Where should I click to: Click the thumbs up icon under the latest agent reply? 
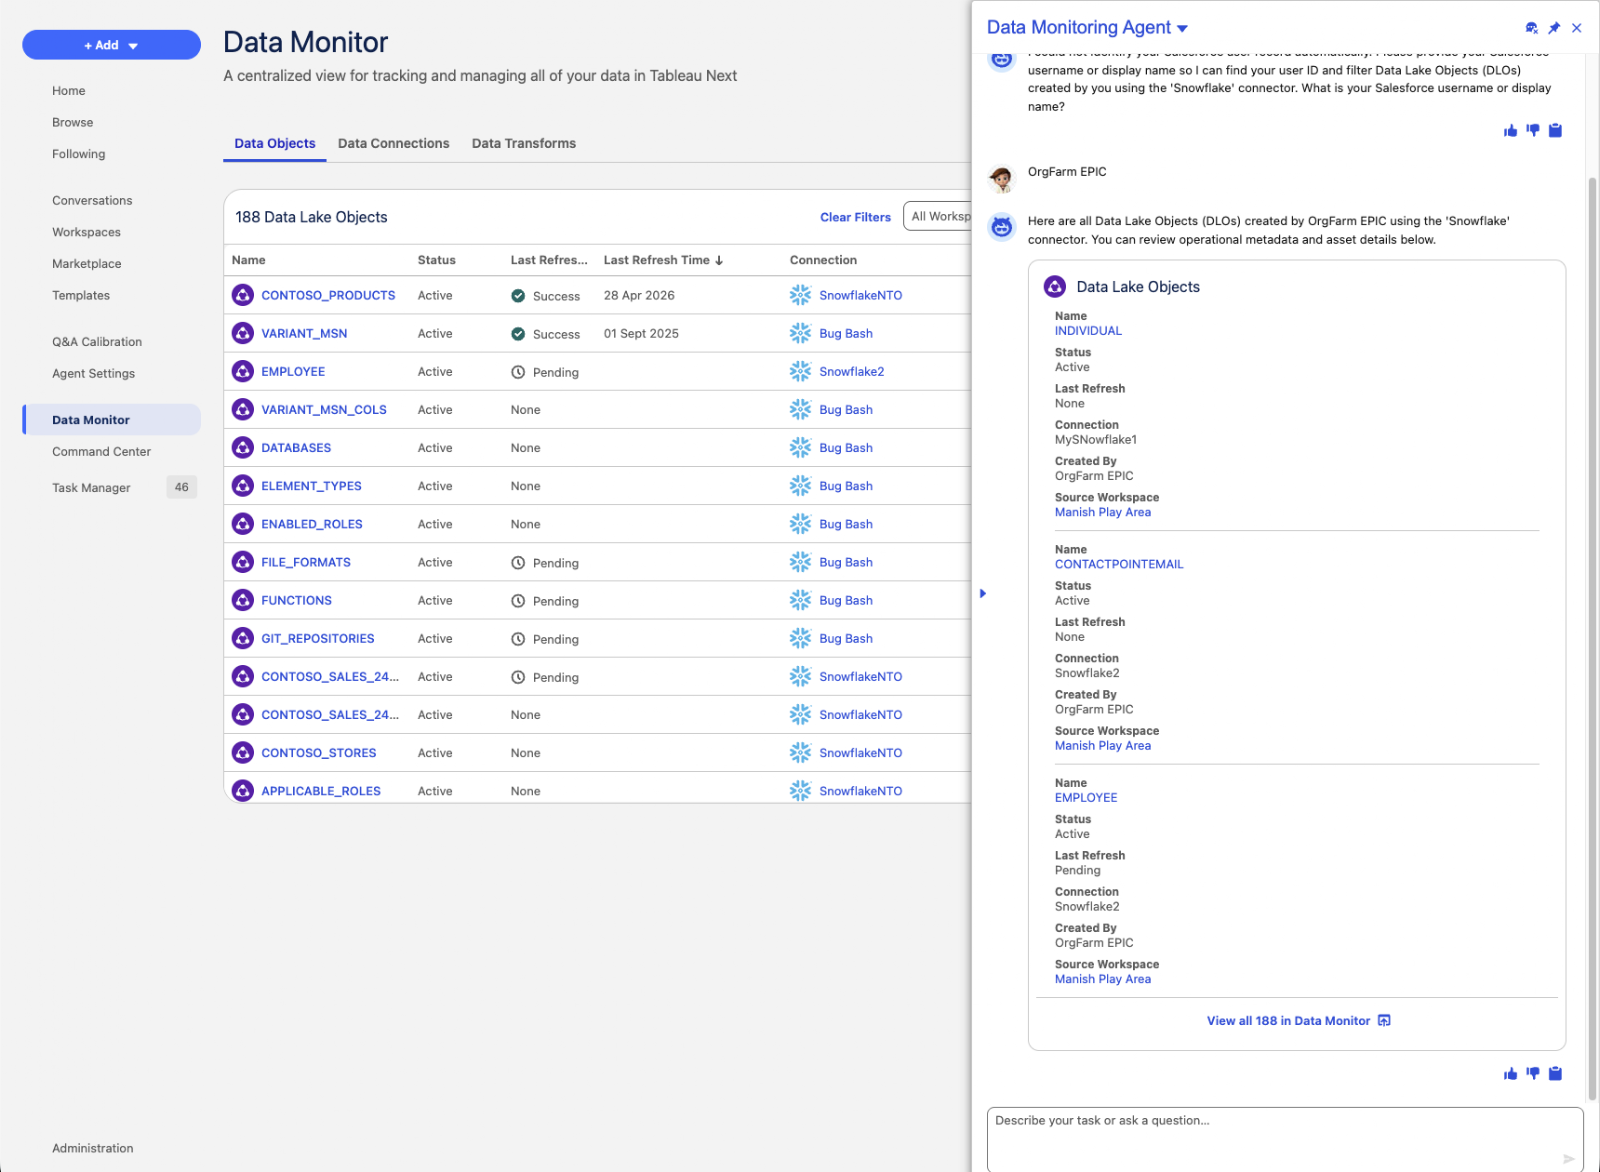click(x=1510, y=1073)
